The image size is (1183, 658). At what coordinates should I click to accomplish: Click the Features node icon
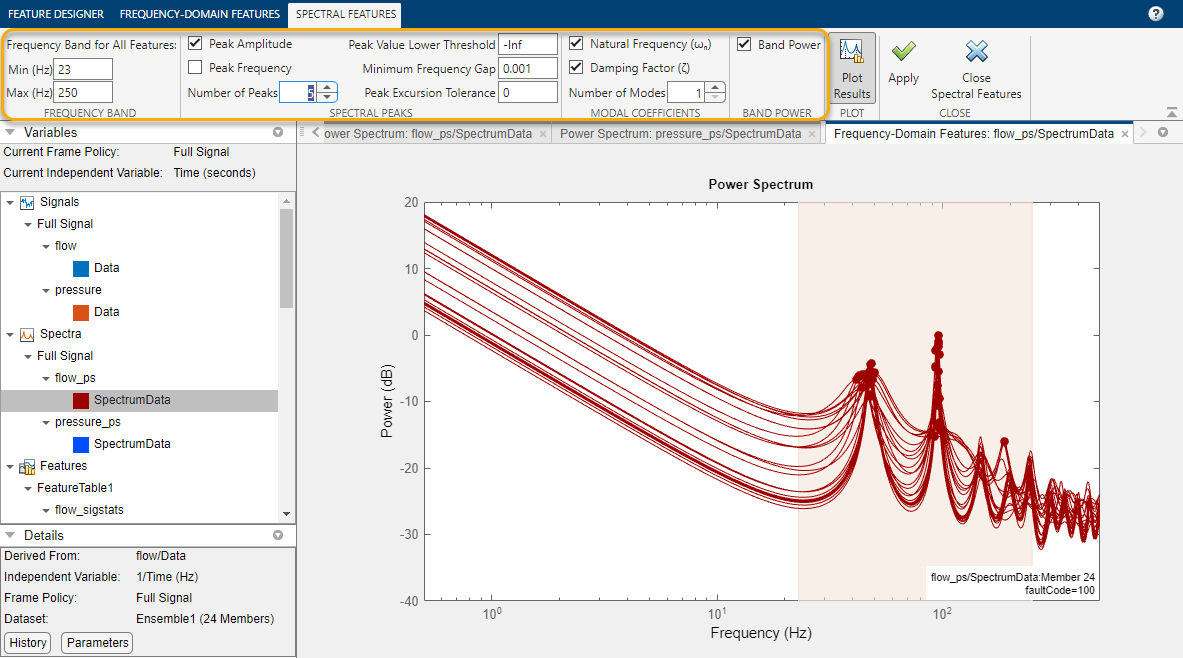27,466
